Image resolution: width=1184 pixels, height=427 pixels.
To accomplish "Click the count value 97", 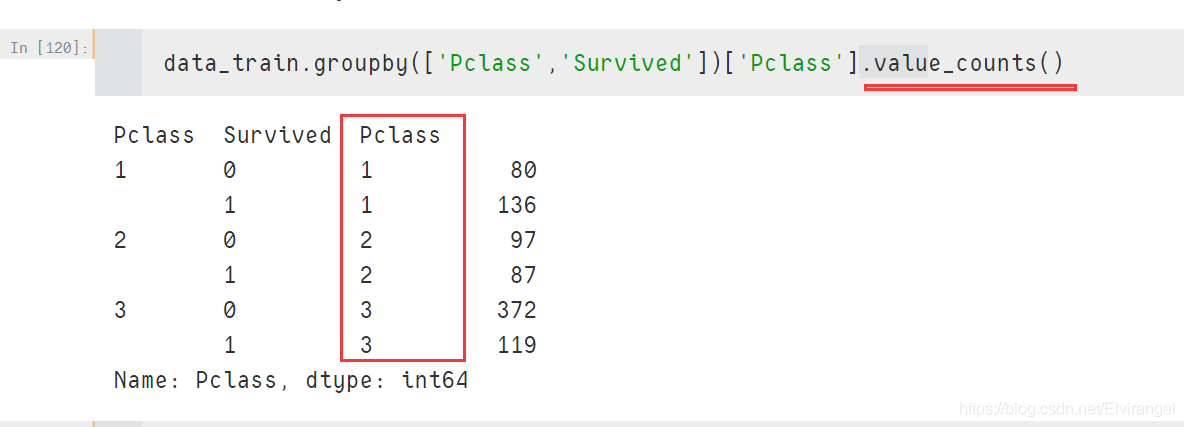I will click(x=523, y=240).
